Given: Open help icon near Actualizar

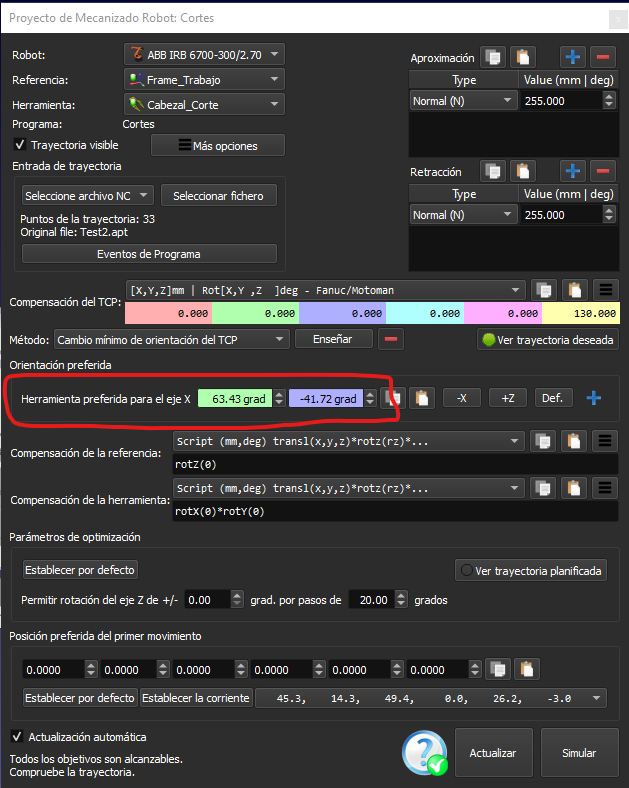Looking at the screenshot, I should (x=425, y=753).
